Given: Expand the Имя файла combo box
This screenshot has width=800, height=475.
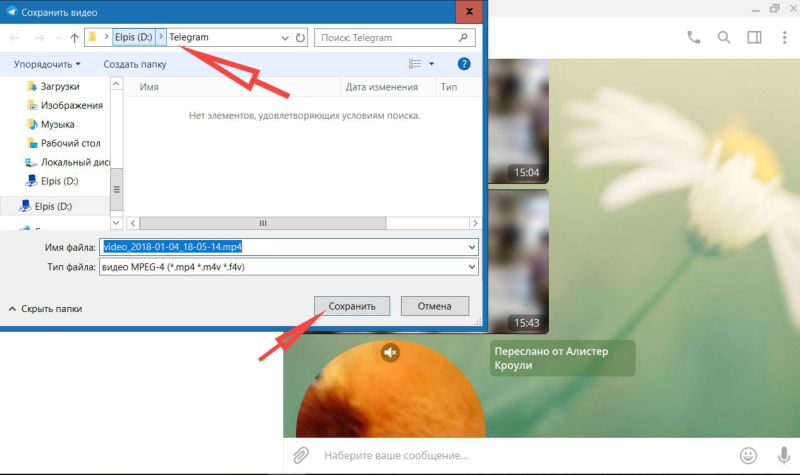Looking at the screenshot, I should pos(472,247).
